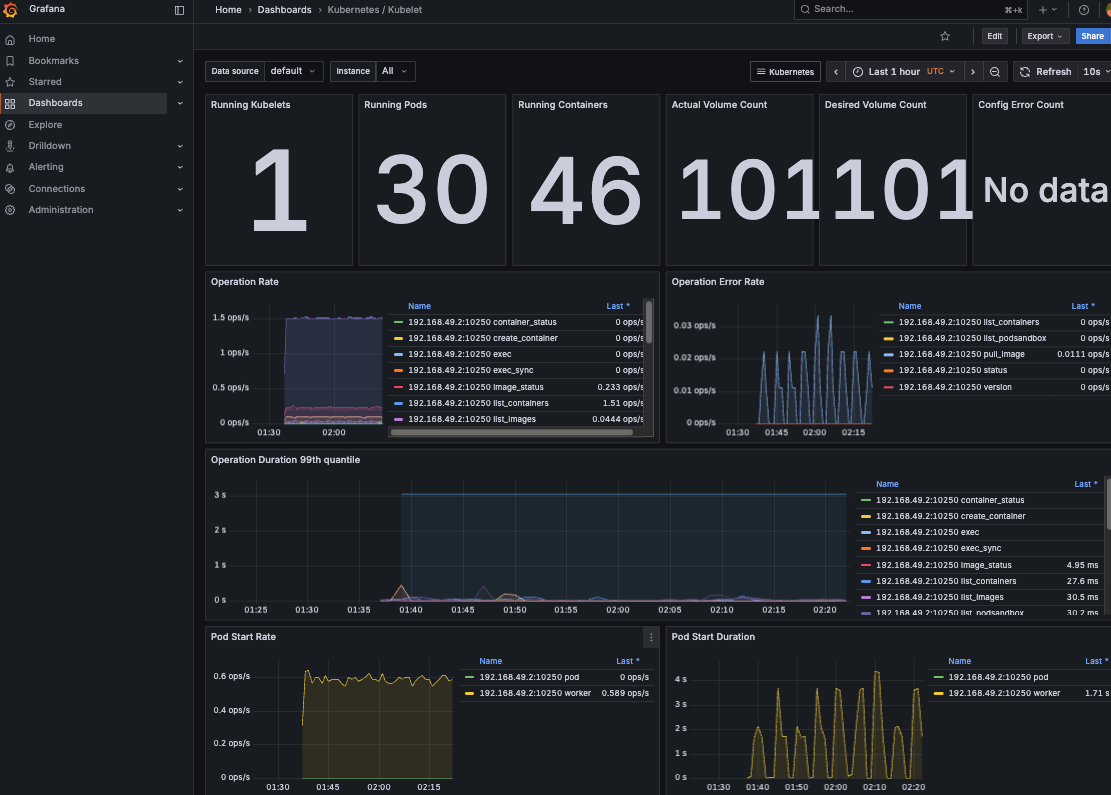Open Pod Start Rate panel menu dots
Image resolution: width=1111 pixels, height=795 pixels.
tap(651, 638)
